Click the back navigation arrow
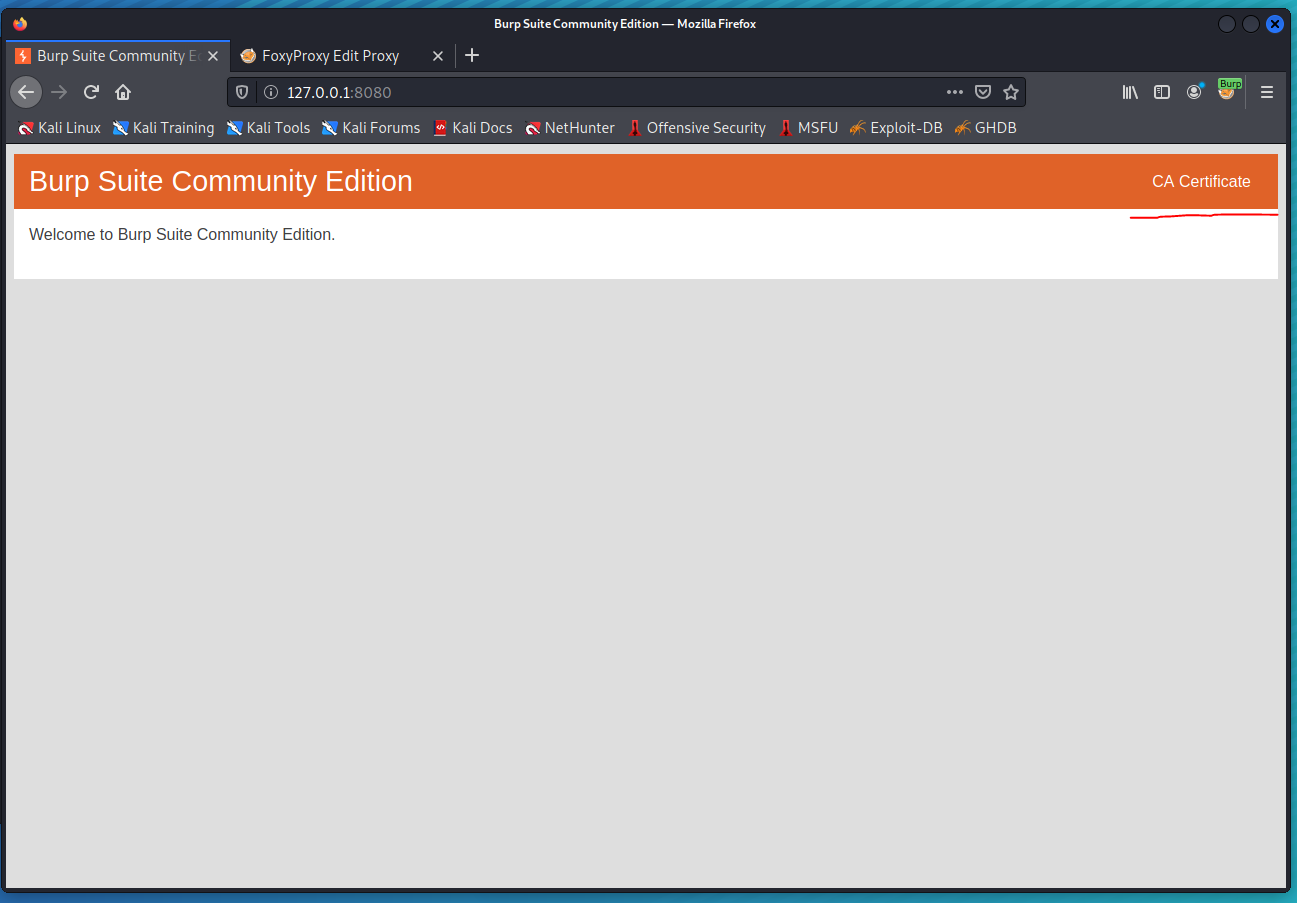The image size is (1297, 903). (26, 91)
